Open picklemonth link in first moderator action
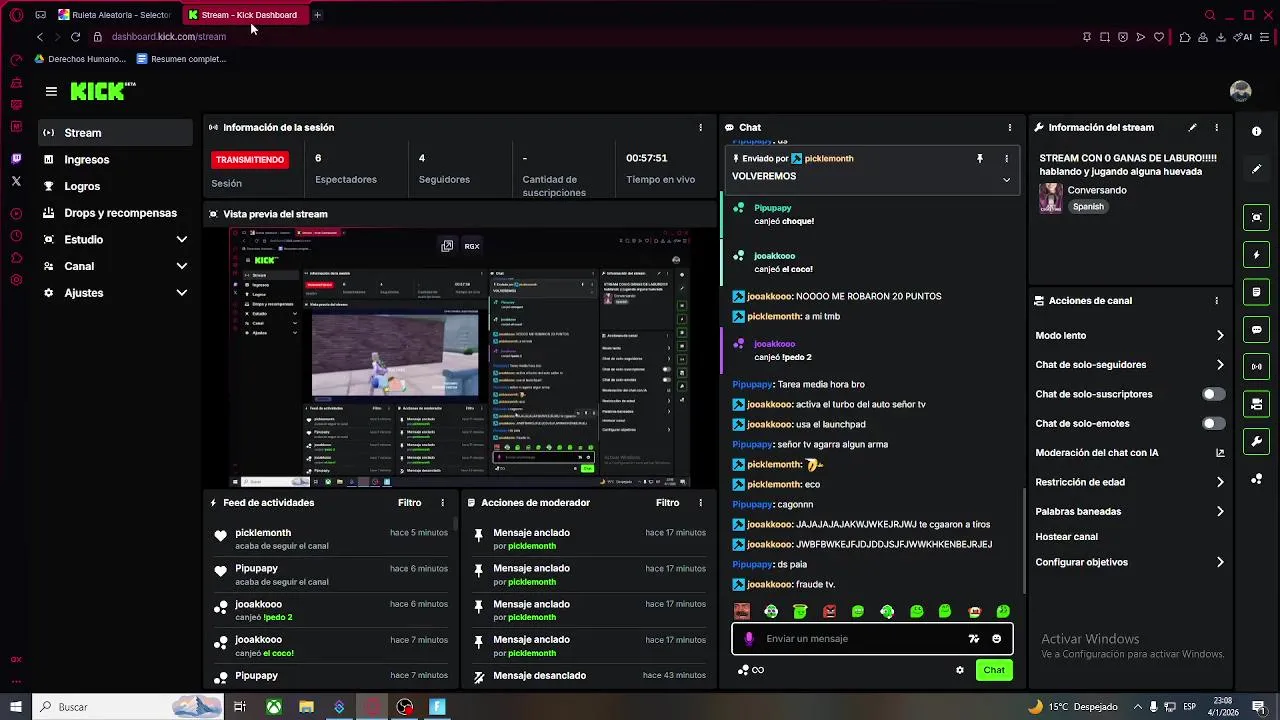Viewport: 1280px width, 720px height. [x=531, y=546]
